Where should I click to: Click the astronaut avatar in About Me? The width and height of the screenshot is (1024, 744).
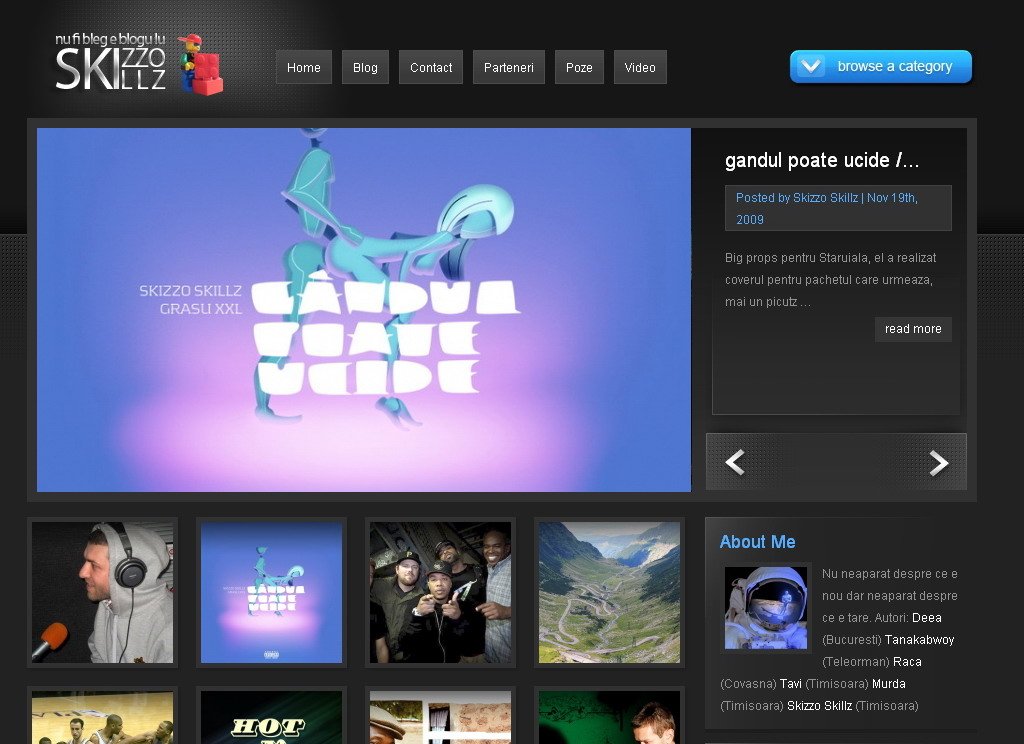tap(766, 607)
